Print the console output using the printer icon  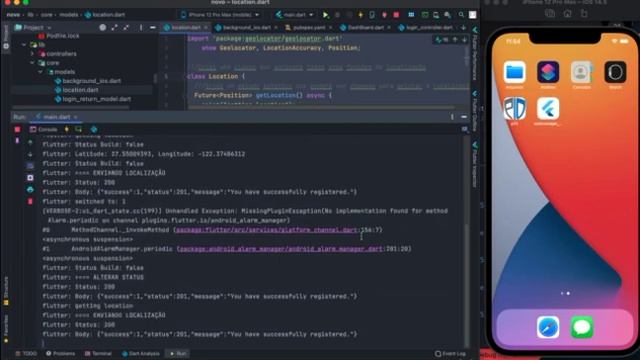pos(30,190)
